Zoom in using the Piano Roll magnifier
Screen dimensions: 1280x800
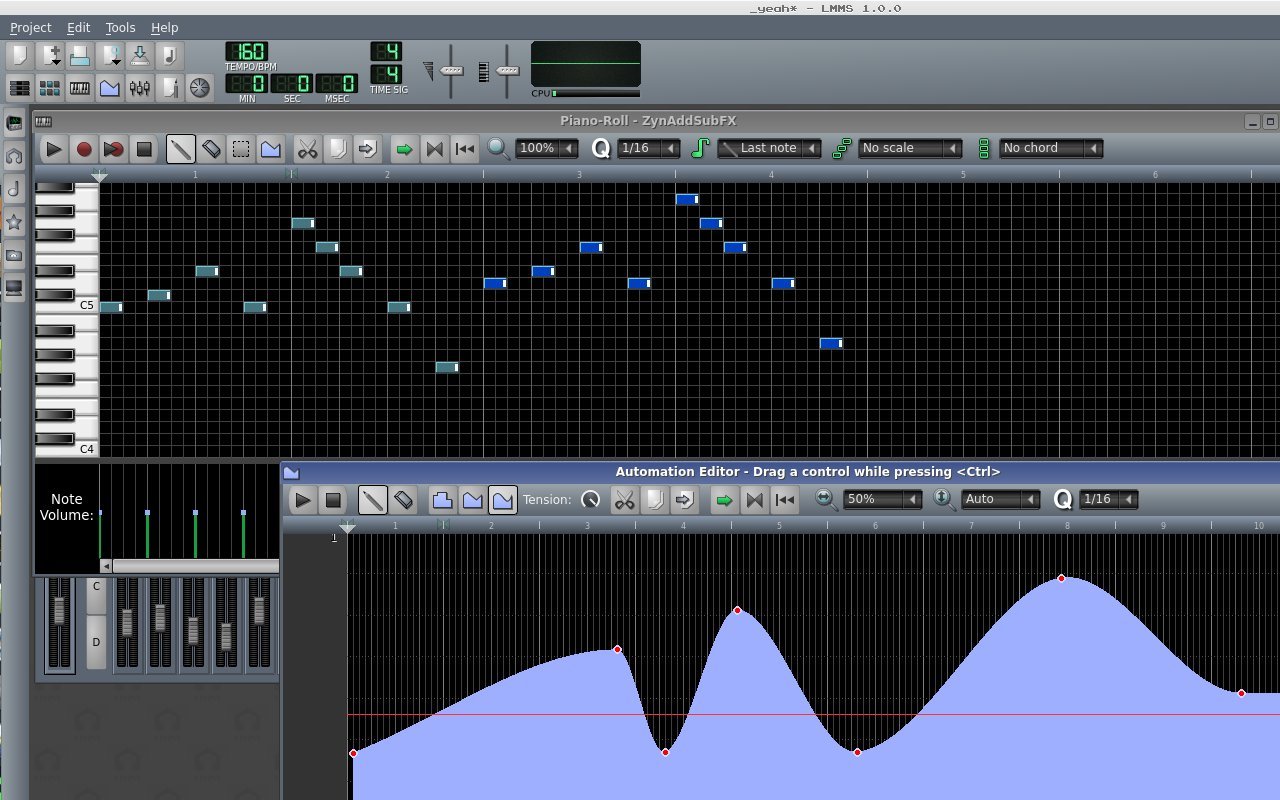(498, 148)
